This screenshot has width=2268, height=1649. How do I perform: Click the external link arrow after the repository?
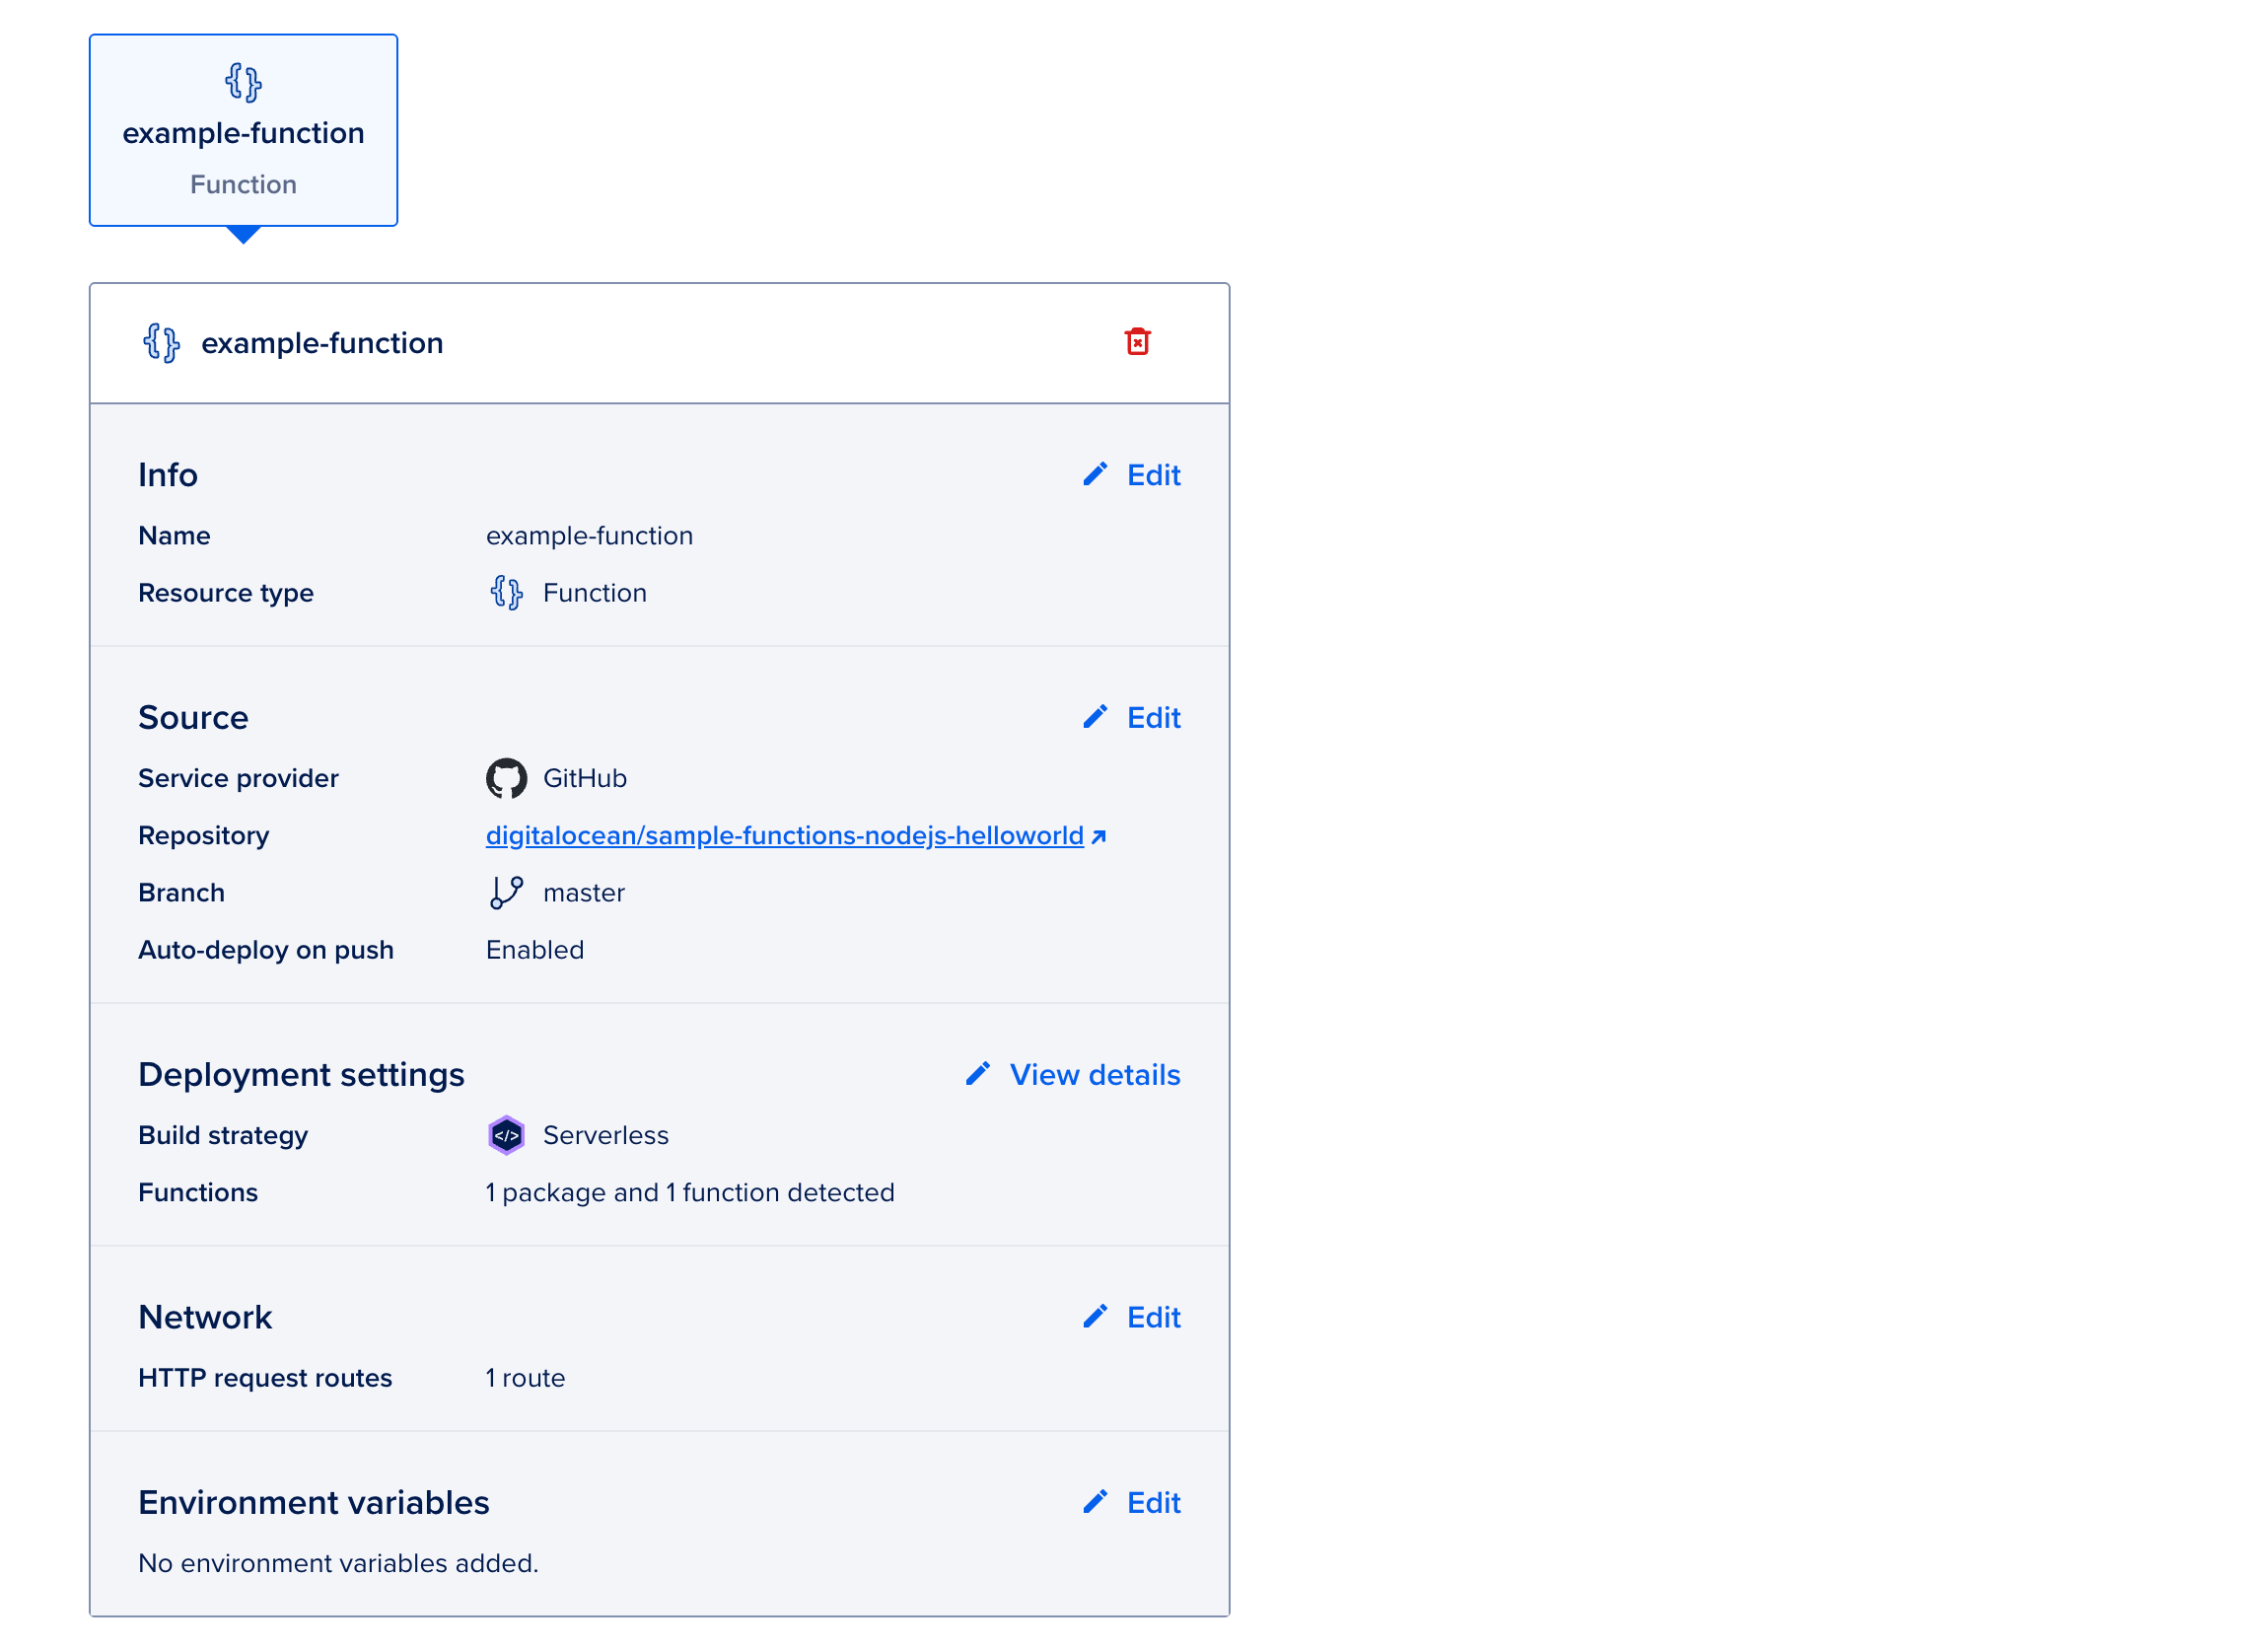tap(1099, 836)
